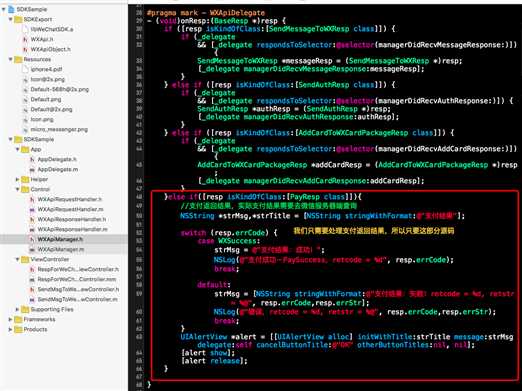The height and width of the screenshot is (391, 522).
Task: Click the Helper yellow folder icon
Action: (25, 179)
